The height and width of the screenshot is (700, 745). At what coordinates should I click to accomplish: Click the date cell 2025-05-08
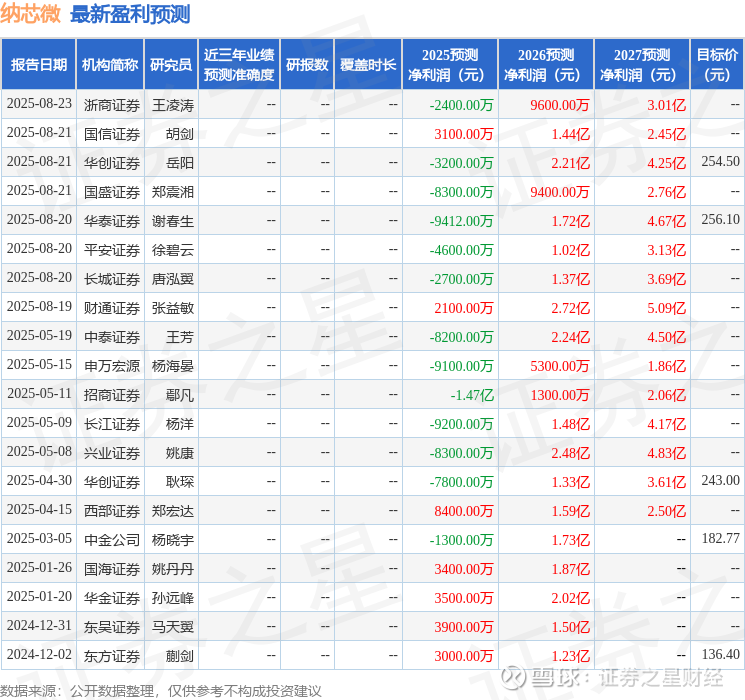[39, 451]
